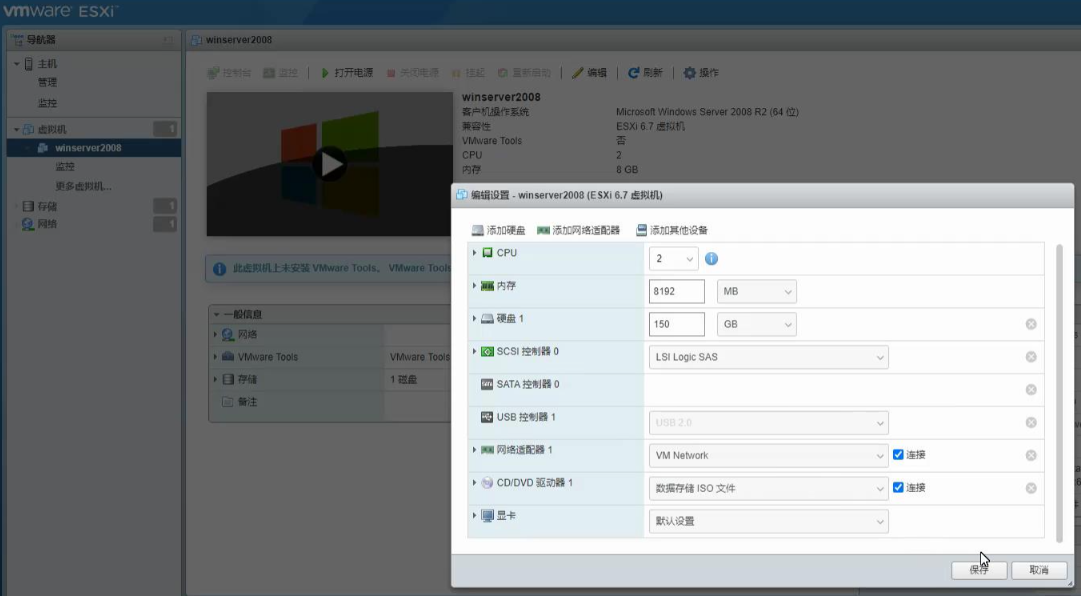Click the hard disk size 150 field
This screenshot has height=596, width=1081.
(676, 324)
